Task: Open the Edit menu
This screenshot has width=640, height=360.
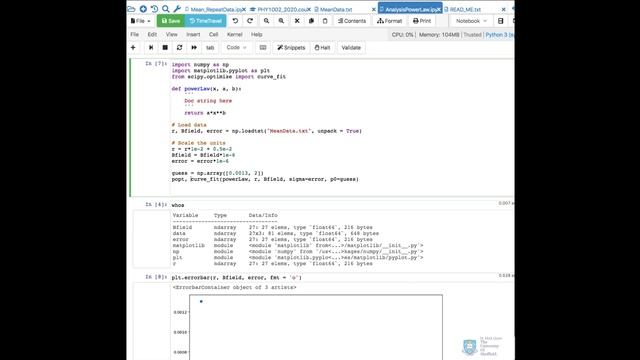Action: point(152,35)
